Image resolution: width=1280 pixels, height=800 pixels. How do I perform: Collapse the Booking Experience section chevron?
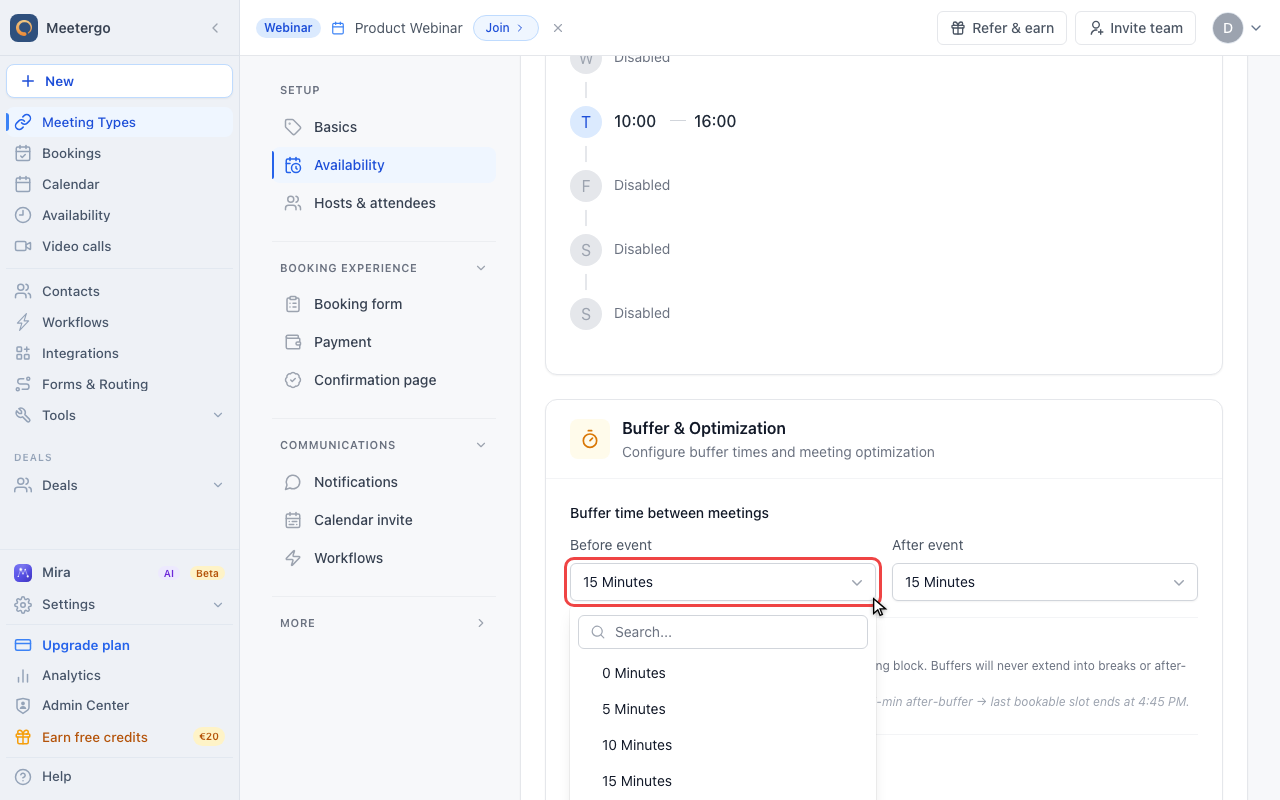coord(481,268)
